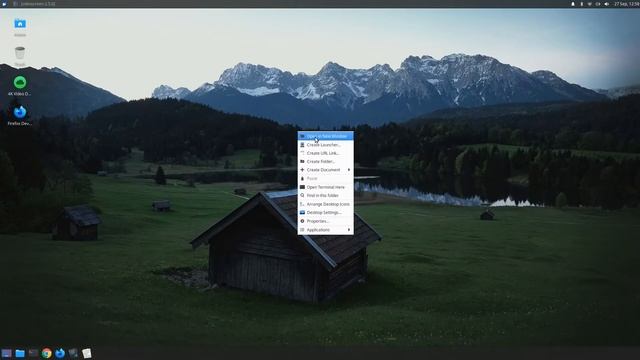Click the grid icon beside Applications
This screenshot has height=360, width=640.
click(x=302, y=230)
